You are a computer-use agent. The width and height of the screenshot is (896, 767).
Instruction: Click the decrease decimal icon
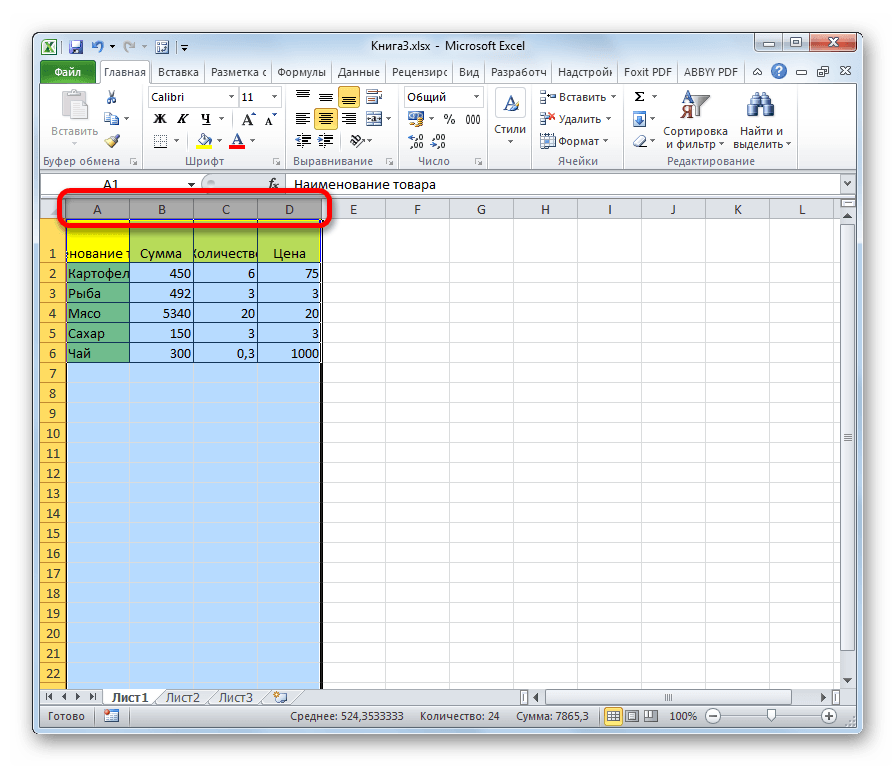[x=438, y=141]
